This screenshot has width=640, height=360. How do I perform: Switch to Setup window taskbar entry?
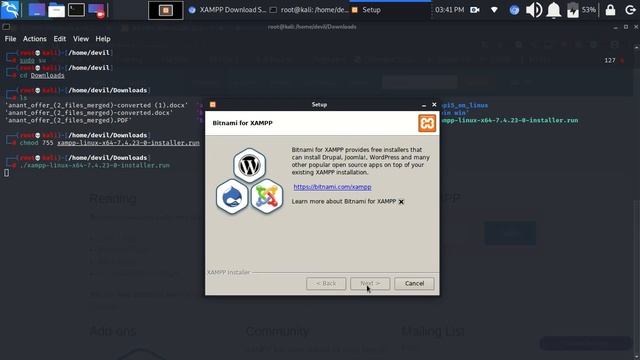point(391,10)
